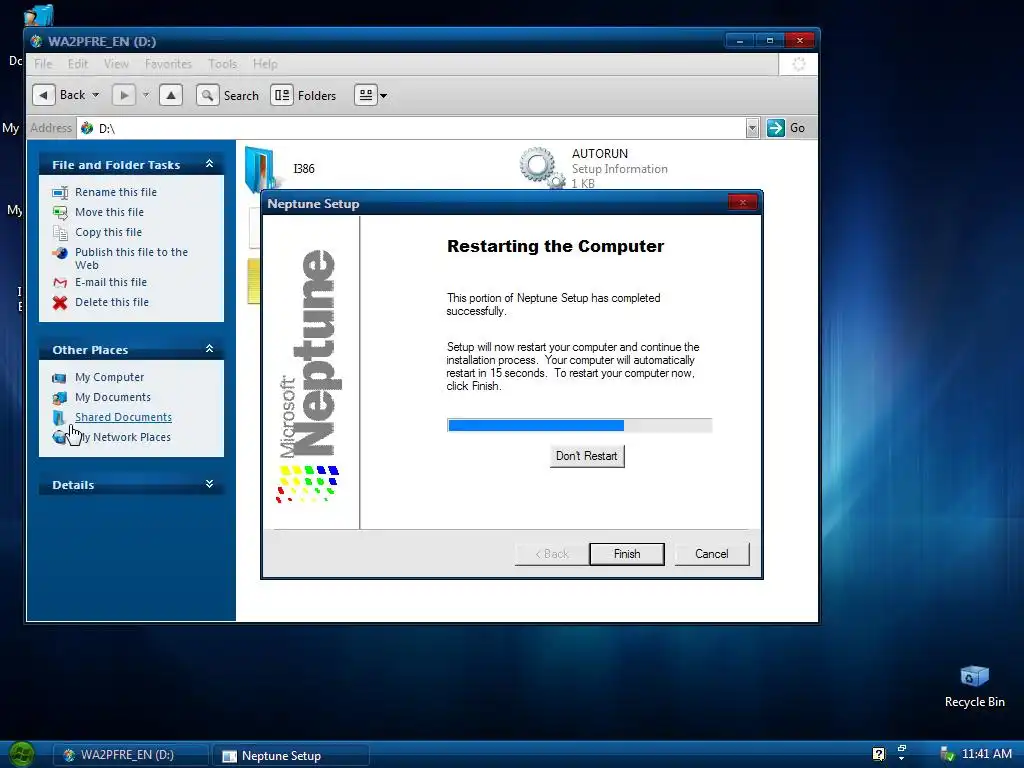Viewport: 1024px width, 768px height.
Task: Open the address bar dropdown arrow
Action: (752, 128)
